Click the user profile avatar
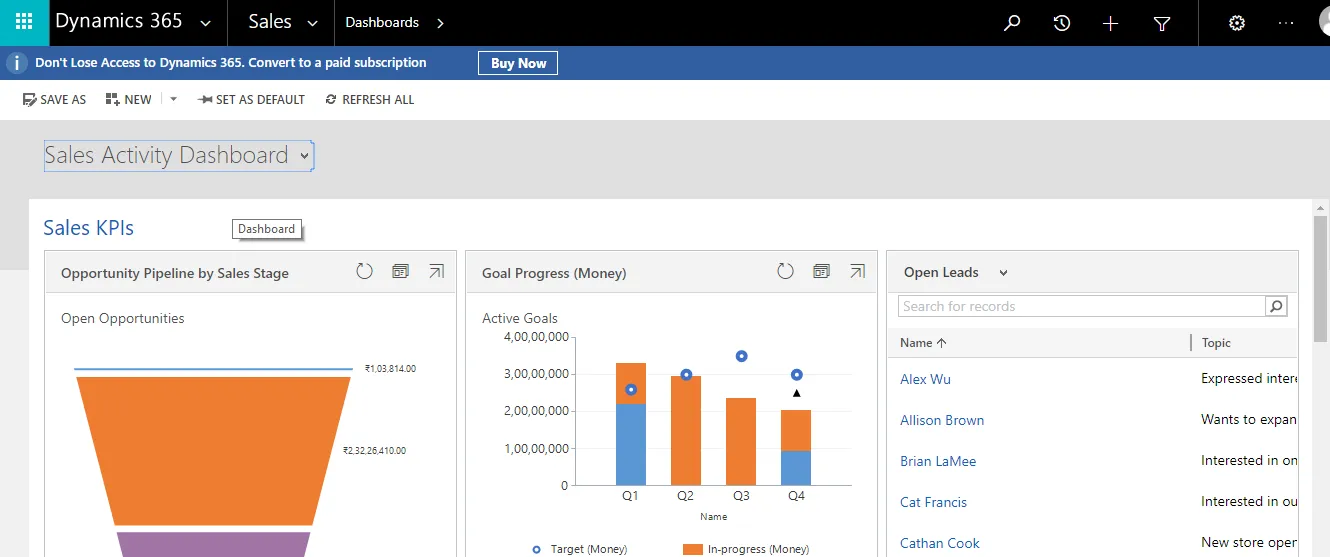This screenshot has width=1330, height=557. (x=1322, y=22)
